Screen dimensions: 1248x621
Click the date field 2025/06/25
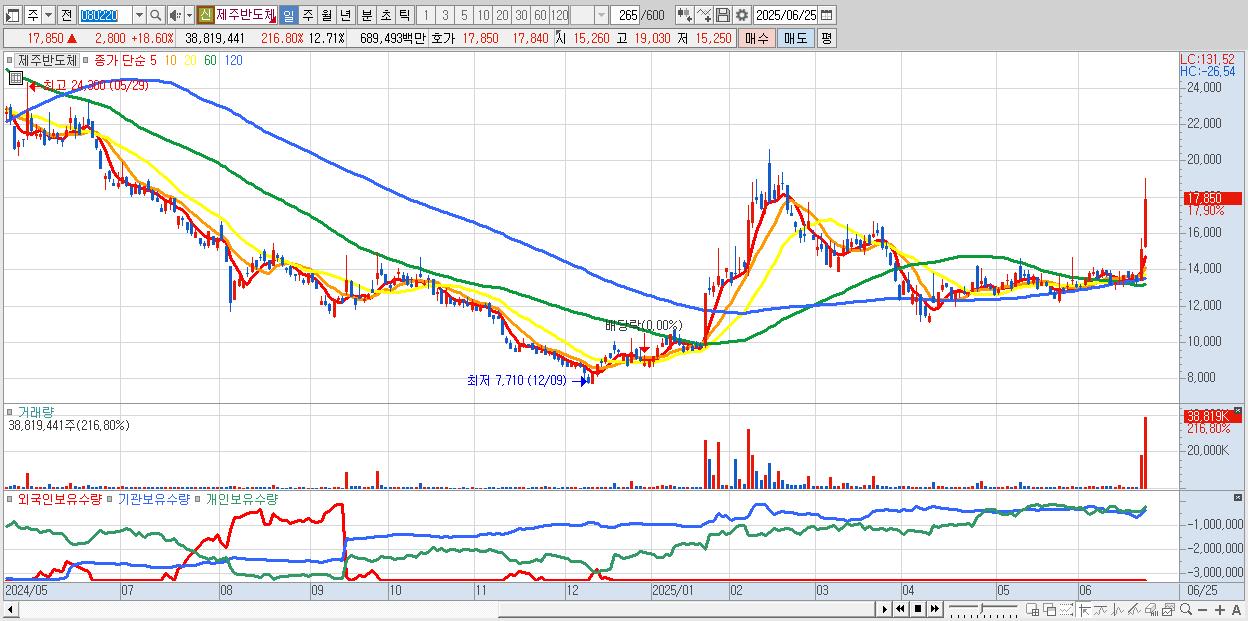(785, 15)
